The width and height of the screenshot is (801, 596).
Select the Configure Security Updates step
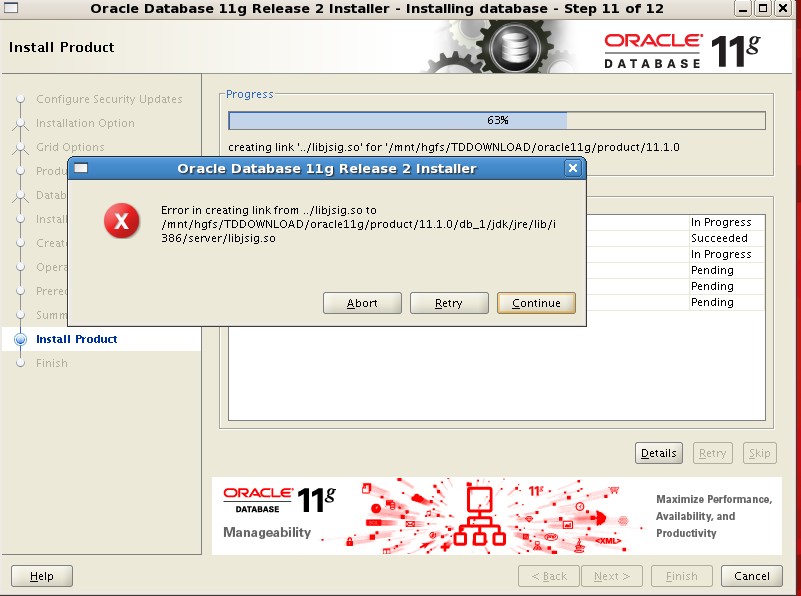pyautogui.click(x=109, y=99)
